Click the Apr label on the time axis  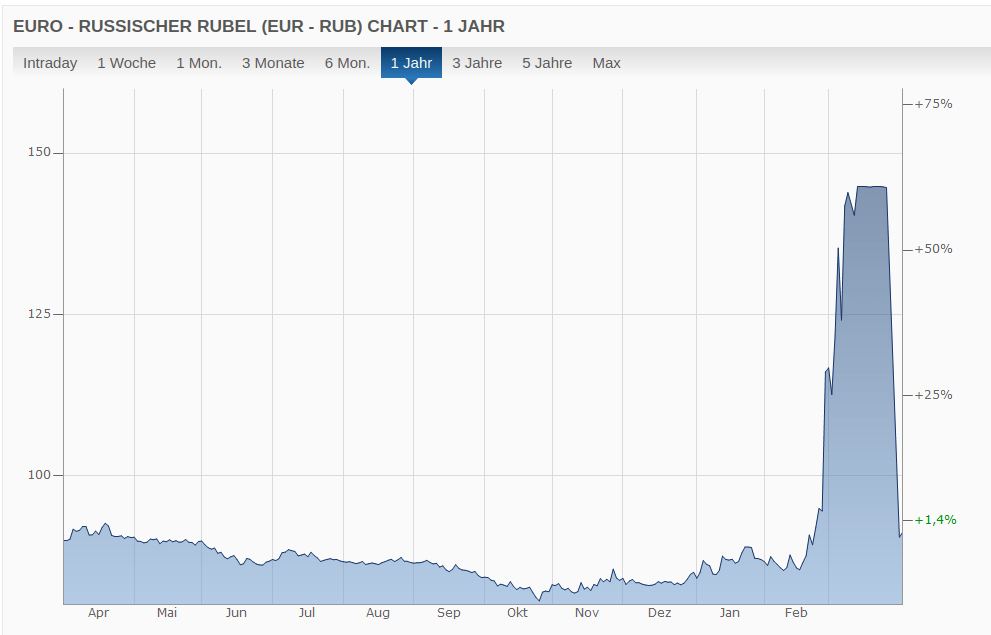(98, 613)
